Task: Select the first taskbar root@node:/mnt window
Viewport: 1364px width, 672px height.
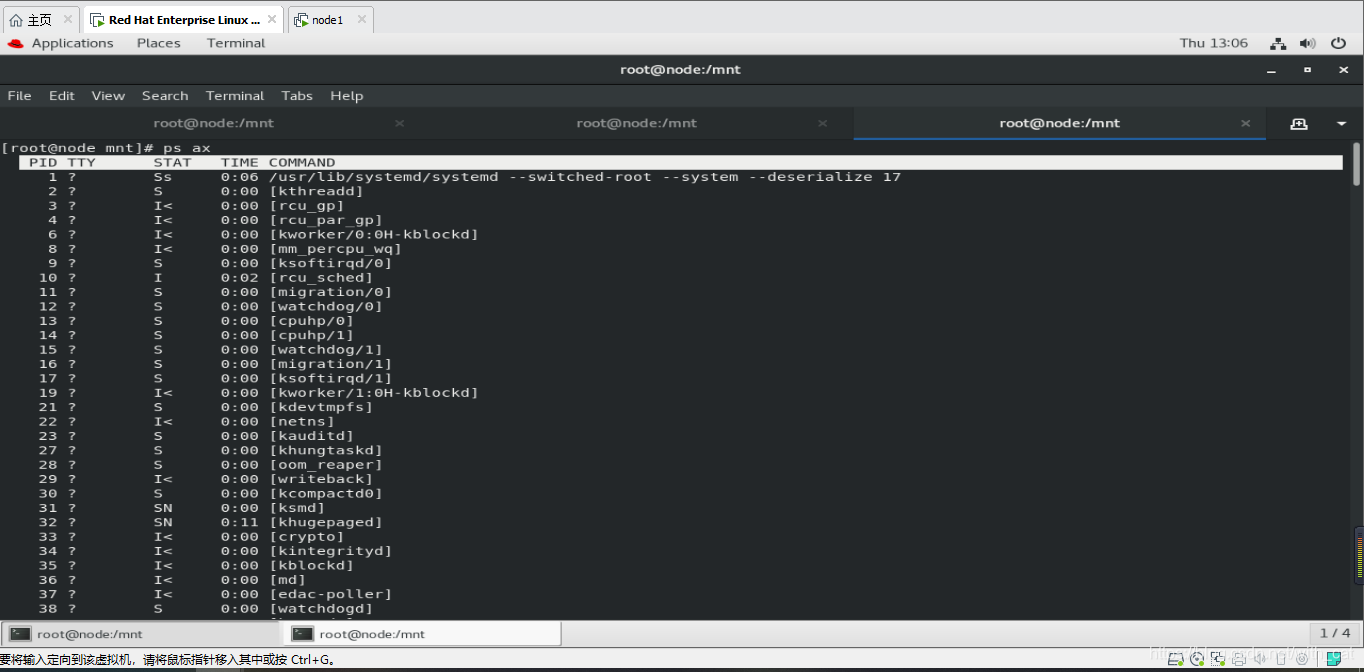Action: pyautogui.click(x=142, y=633)
